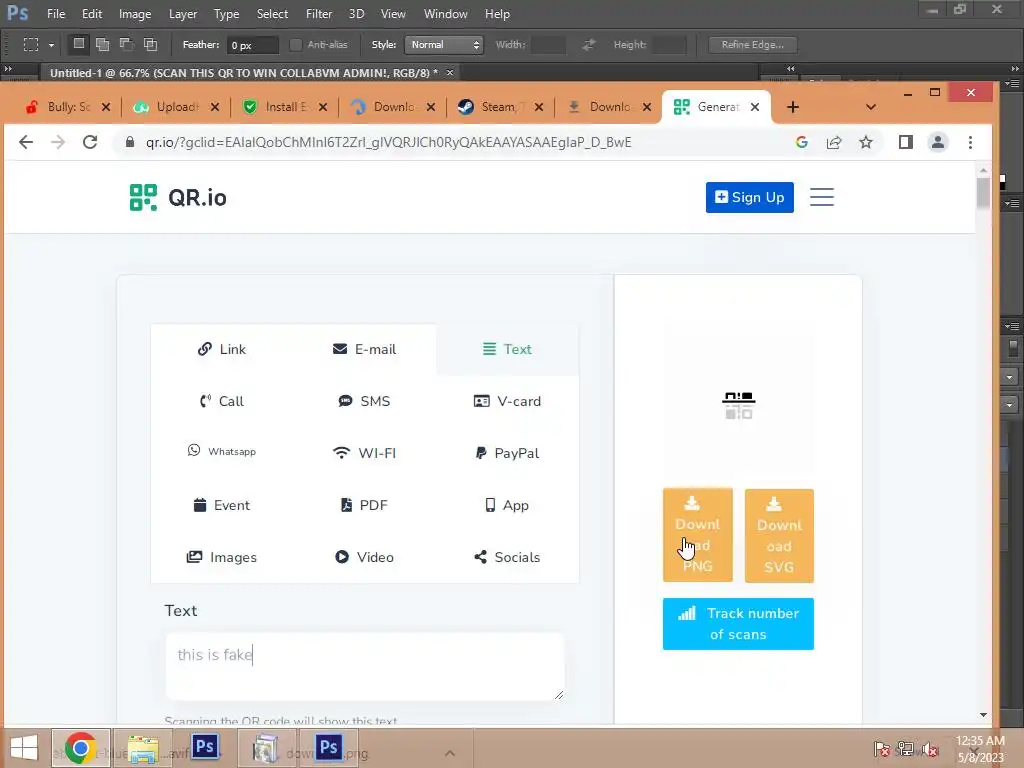Click Photoshop Refine Edge button
The image size is (1024, 768).
click(752, 45)
